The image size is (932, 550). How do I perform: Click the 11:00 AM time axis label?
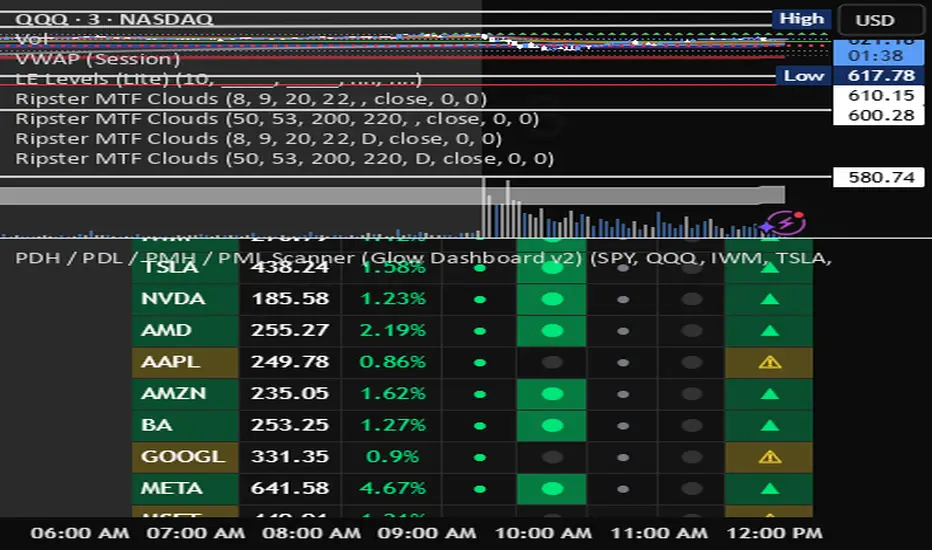tap(659, 533)
